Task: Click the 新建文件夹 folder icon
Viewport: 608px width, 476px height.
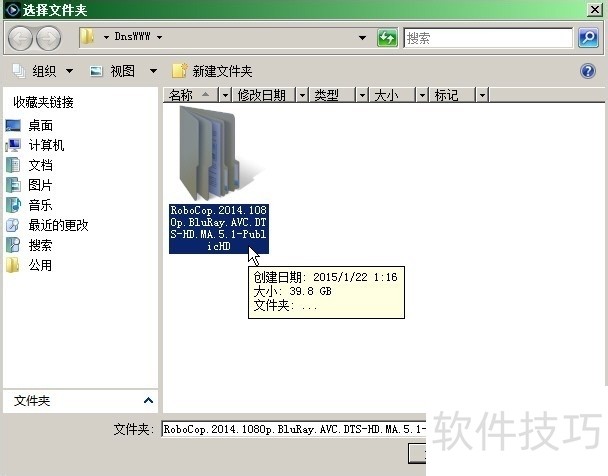Action: [x=180, y=71]
